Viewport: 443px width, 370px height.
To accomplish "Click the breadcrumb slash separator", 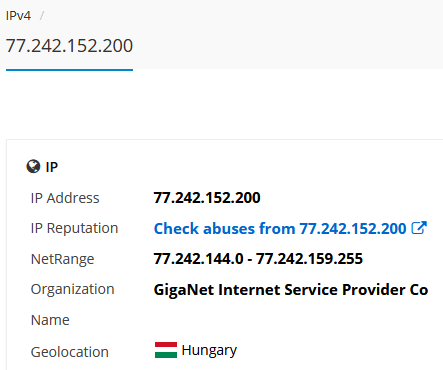I will click(x=42, y=16).
